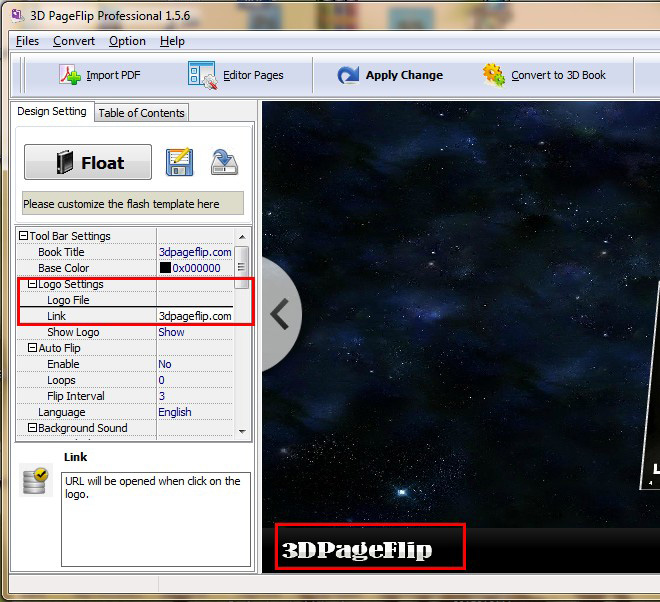Select the Show Logo property label
The width and height of the screenshot is (660, 602).
(73, 332)
